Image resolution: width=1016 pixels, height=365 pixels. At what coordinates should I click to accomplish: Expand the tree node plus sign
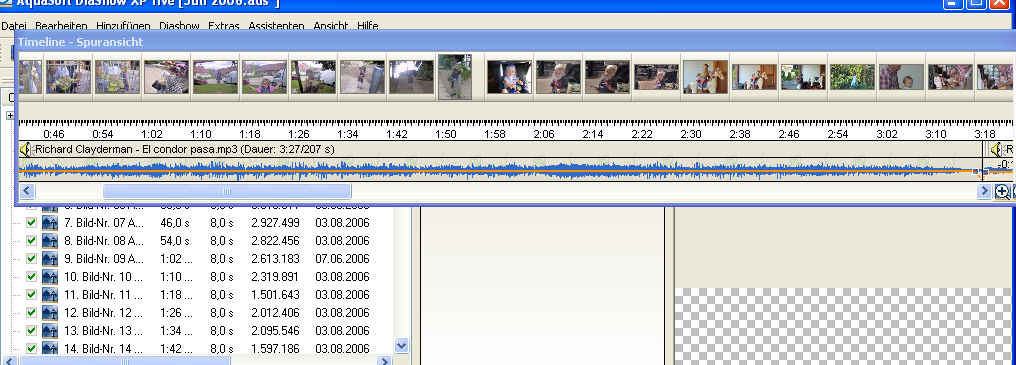click(x=10, y=116)
